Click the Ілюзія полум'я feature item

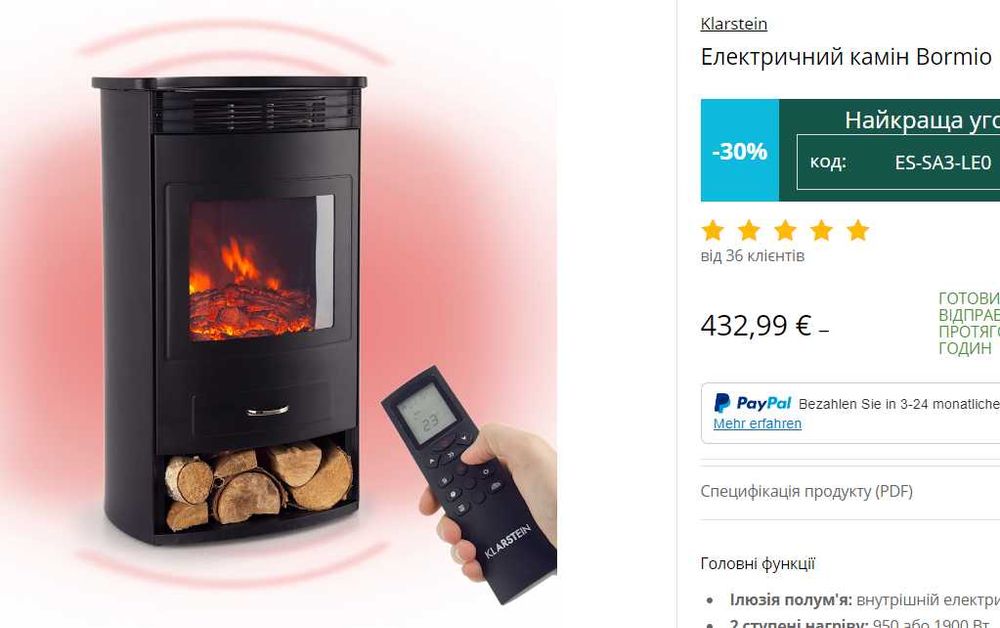[864, 600]
